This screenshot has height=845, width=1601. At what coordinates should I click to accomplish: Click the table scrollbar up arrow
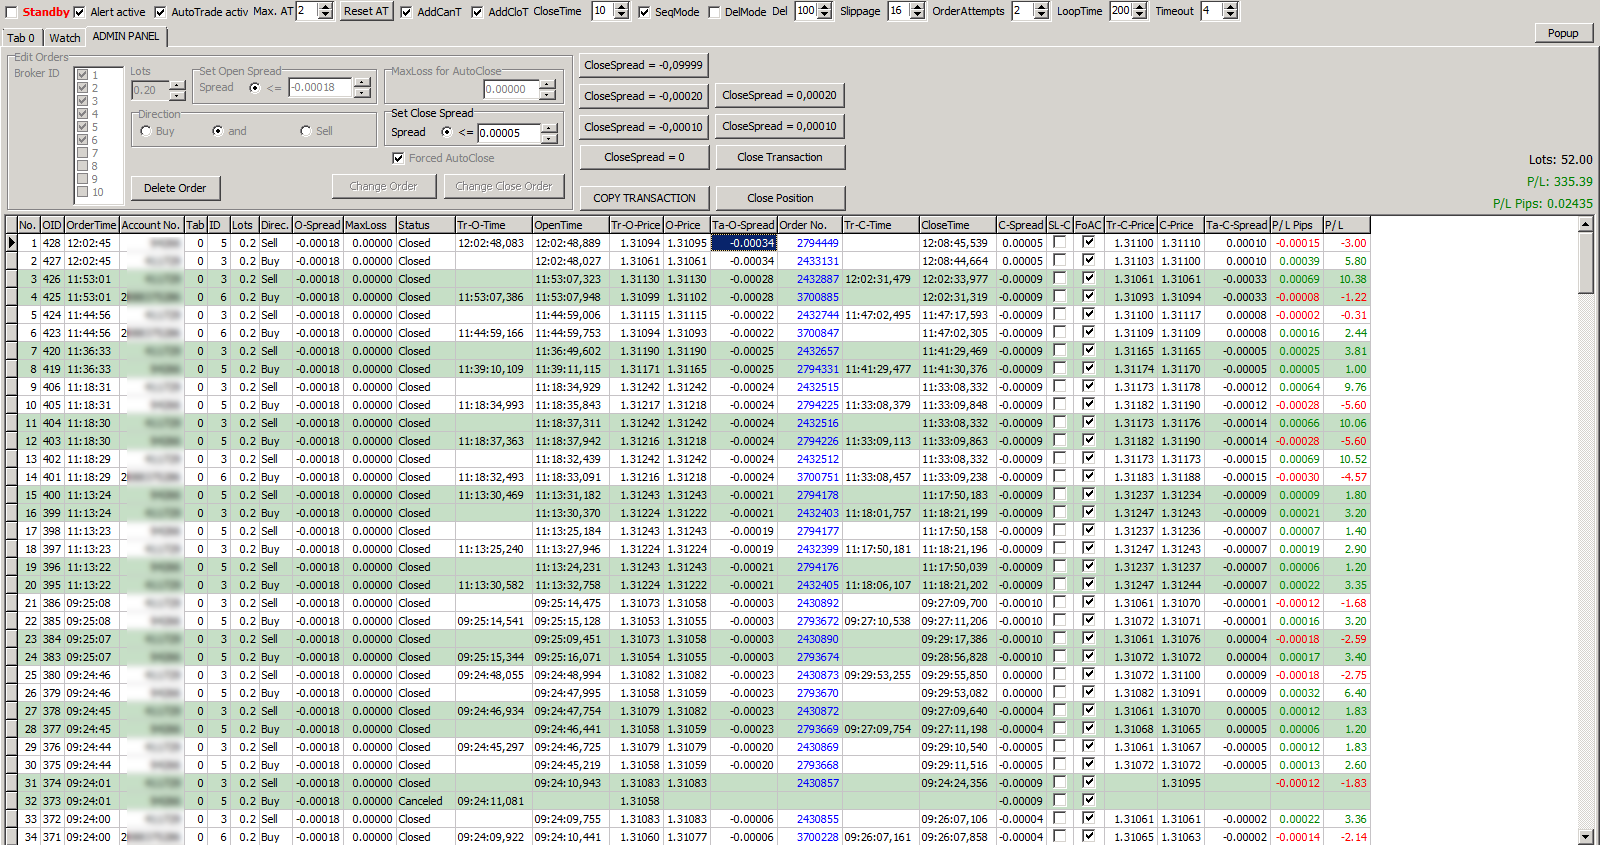(1585, 224)
